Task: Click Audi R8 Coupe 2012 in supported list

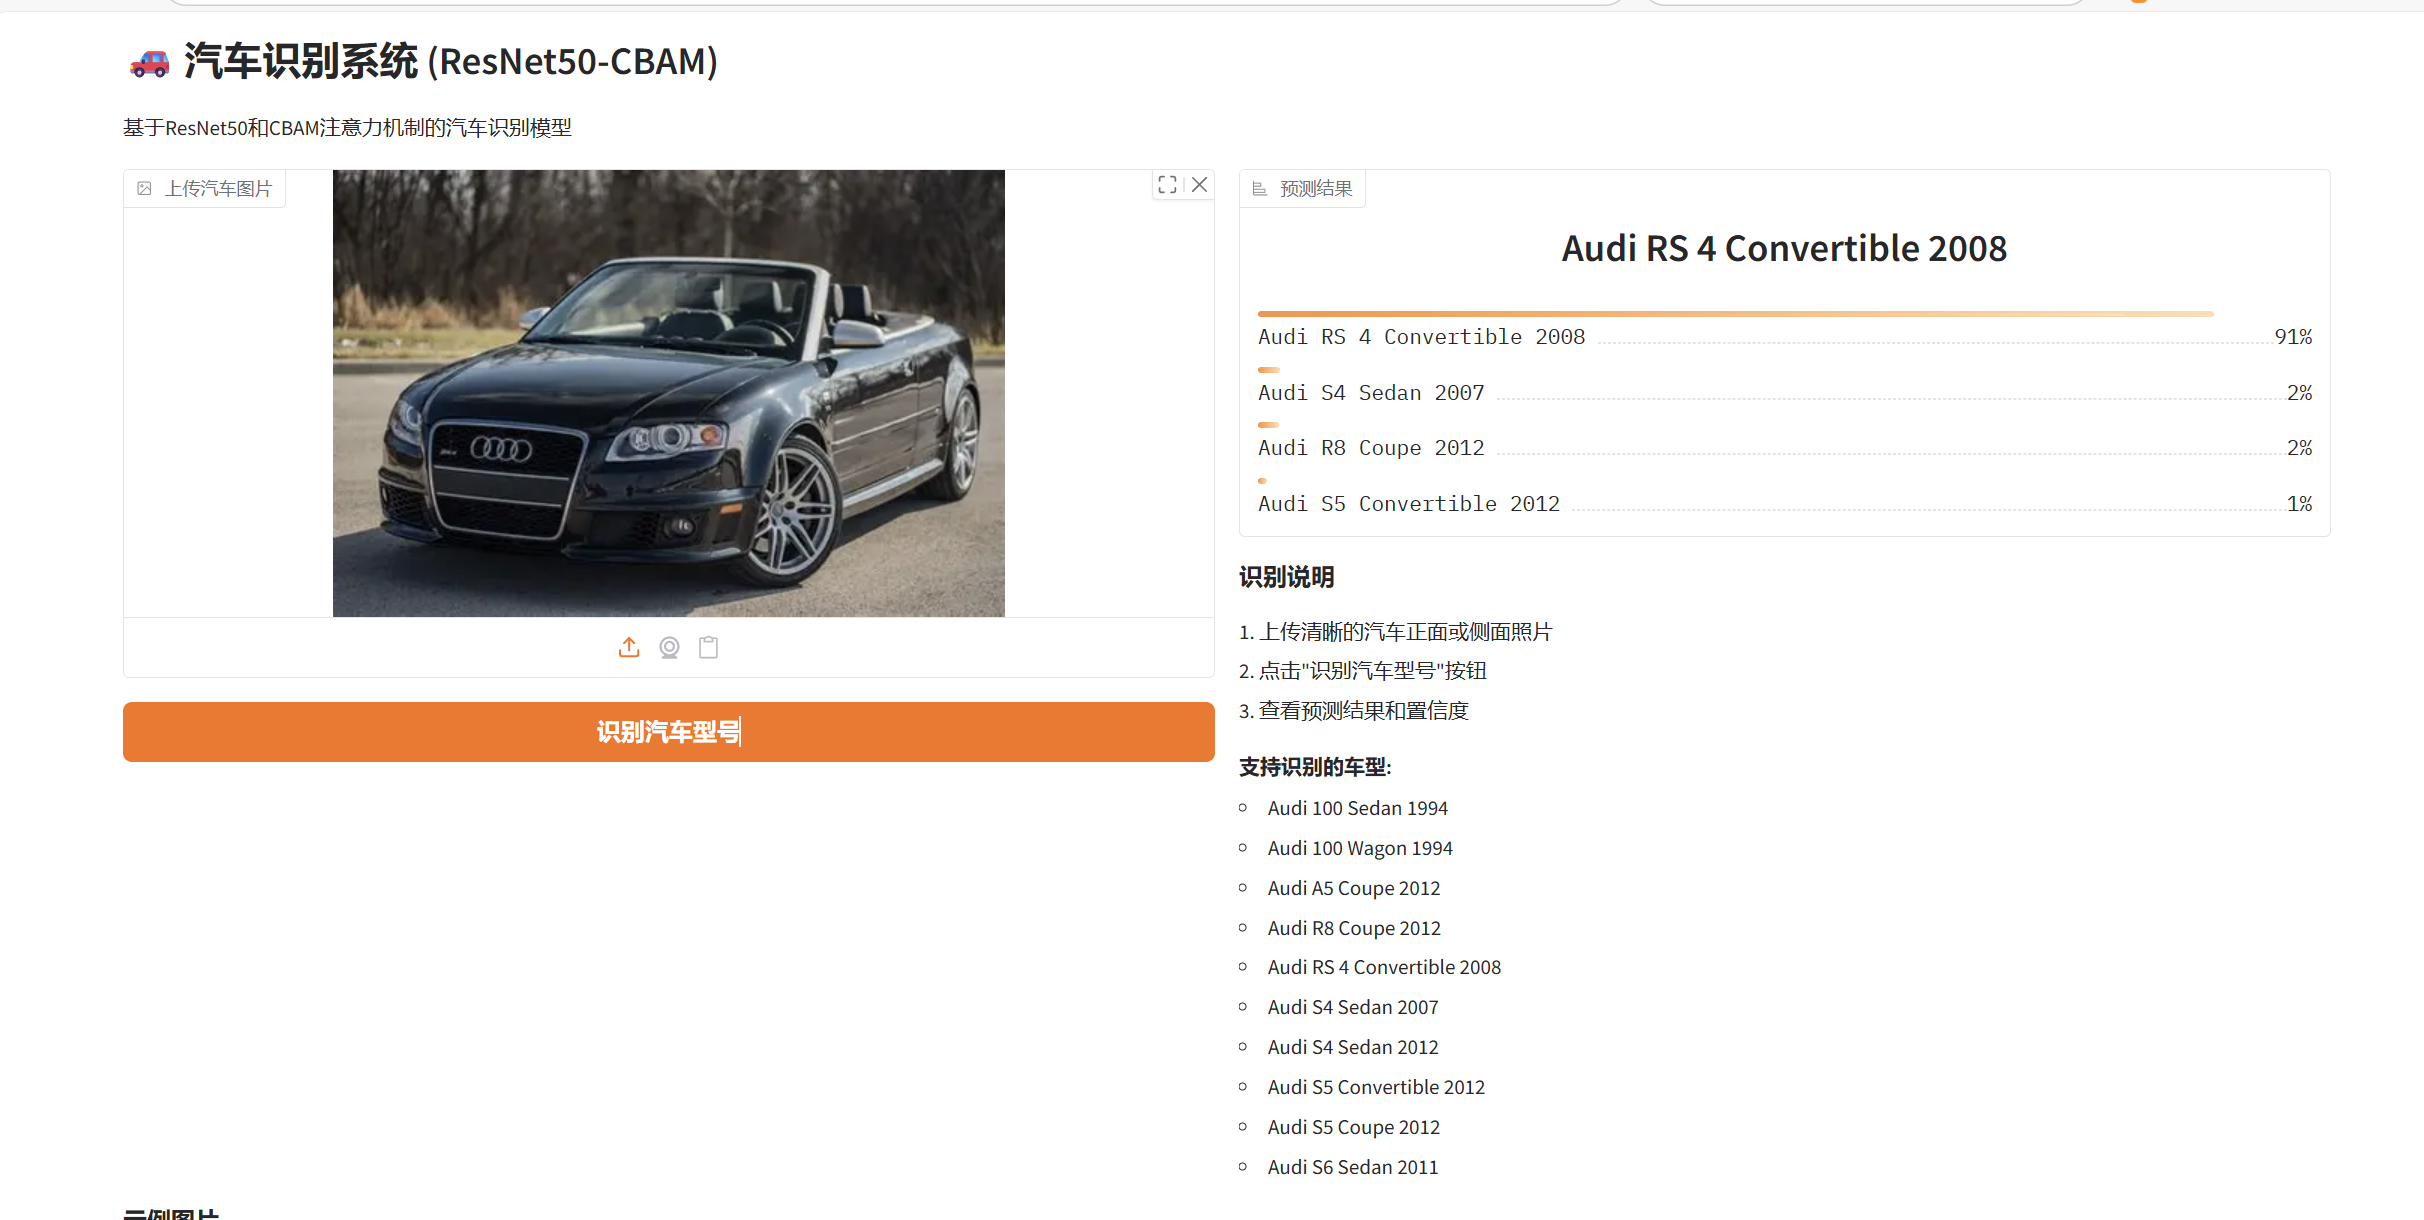Action: click(x=1354, y=928)
